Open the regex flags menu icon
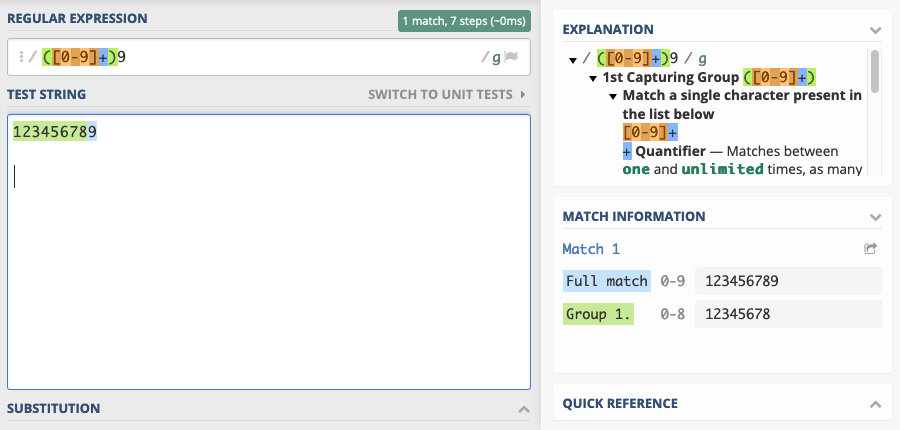Viewport: 900px width, 430px height. pyautogui.click(x=511, y=57)
